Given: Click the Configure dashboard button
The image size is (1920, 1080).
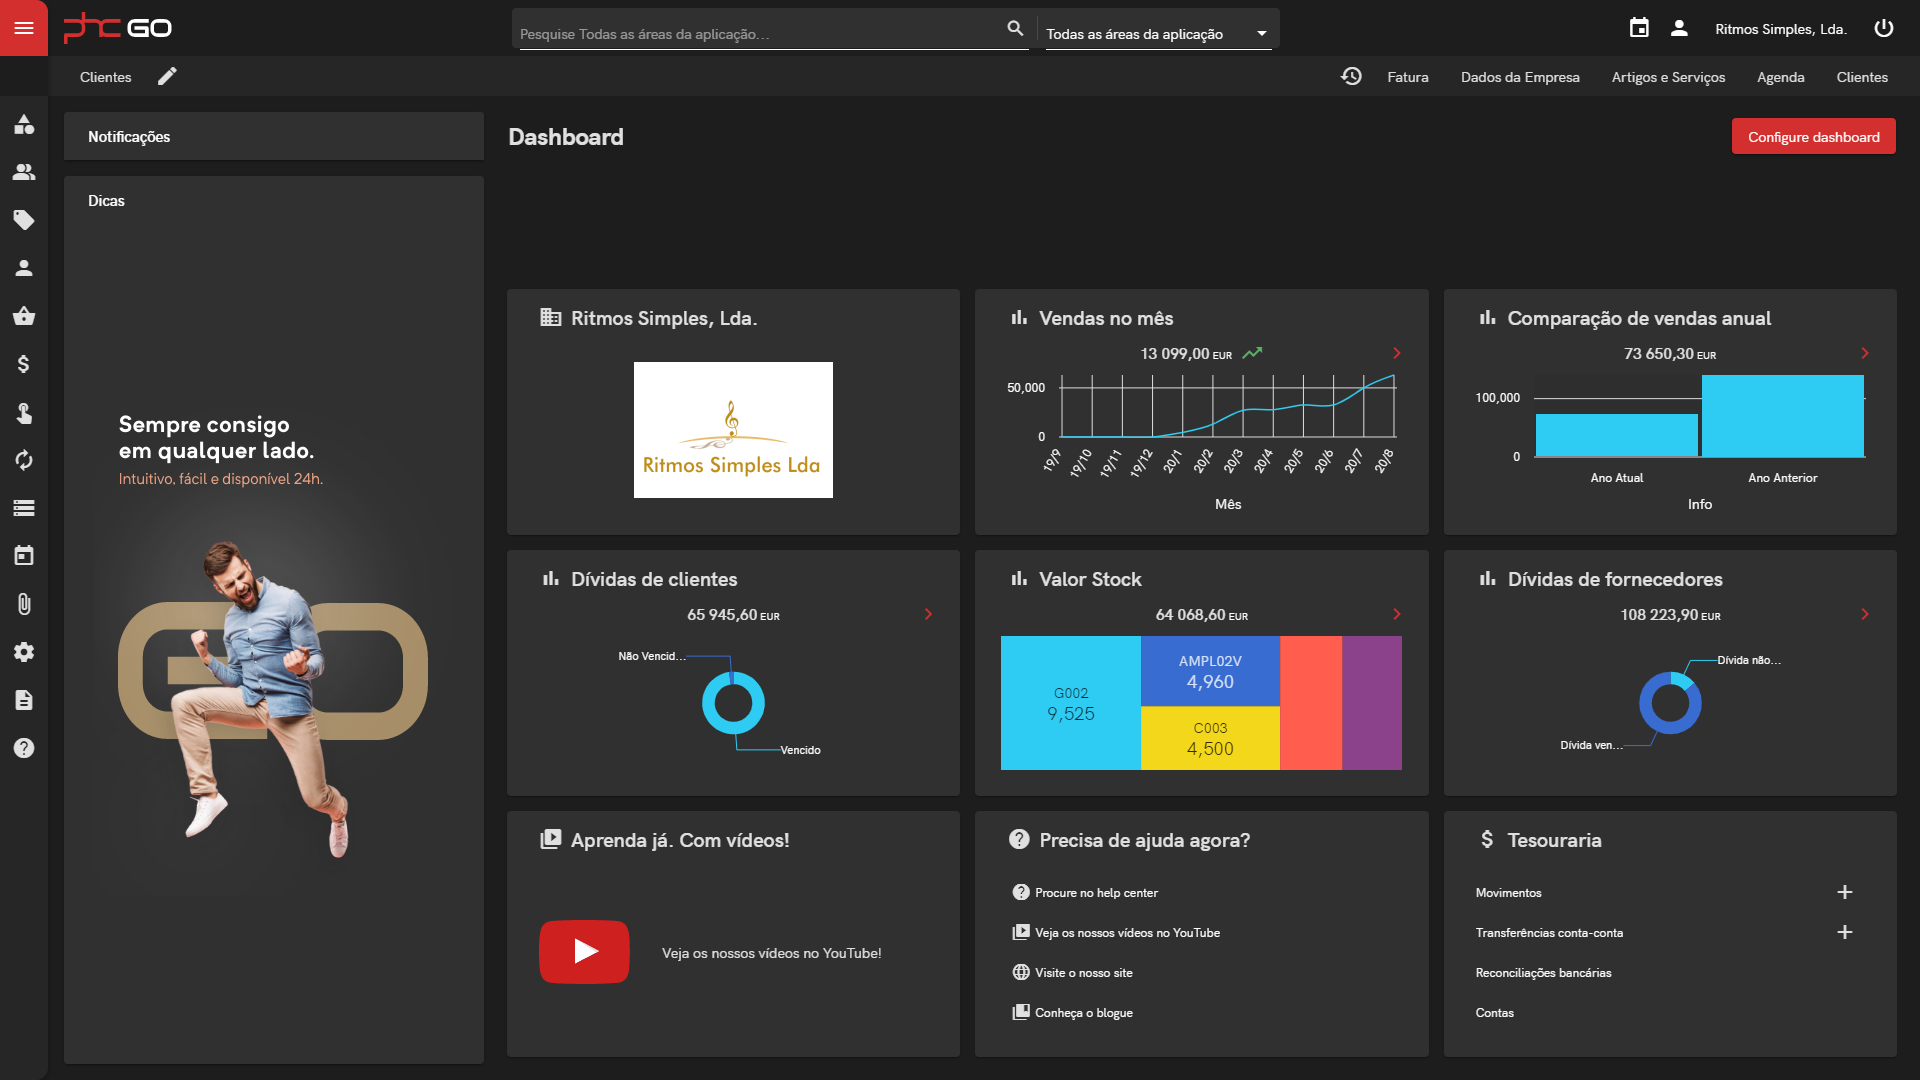Looking at the screenshot, I should coord(1812,137).
